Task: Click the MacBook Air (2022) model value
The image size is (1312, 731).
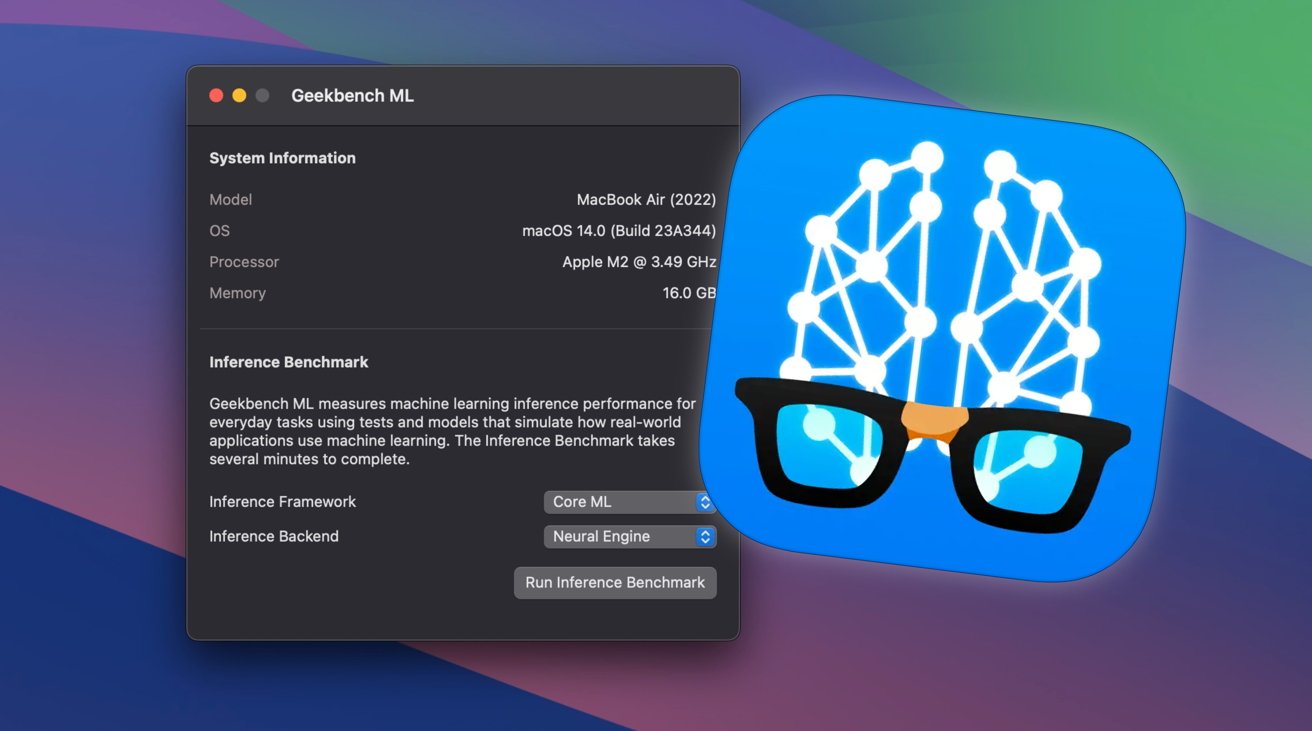Action: (x=646, y=200)
